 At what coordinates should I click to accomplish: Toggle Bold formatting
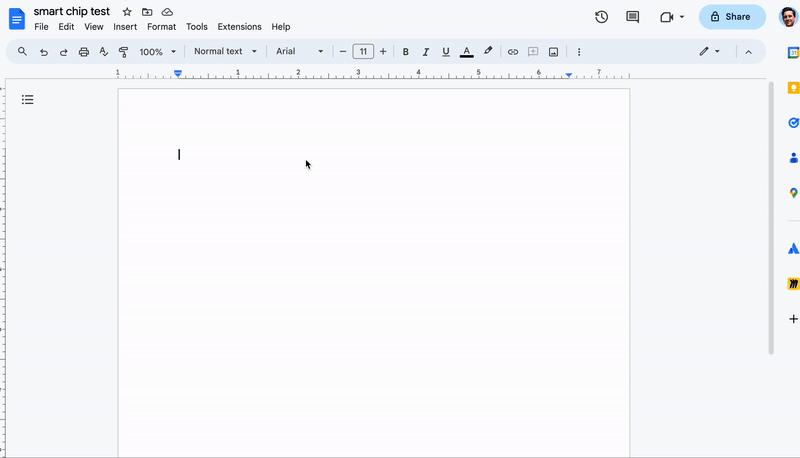(406, 52)
